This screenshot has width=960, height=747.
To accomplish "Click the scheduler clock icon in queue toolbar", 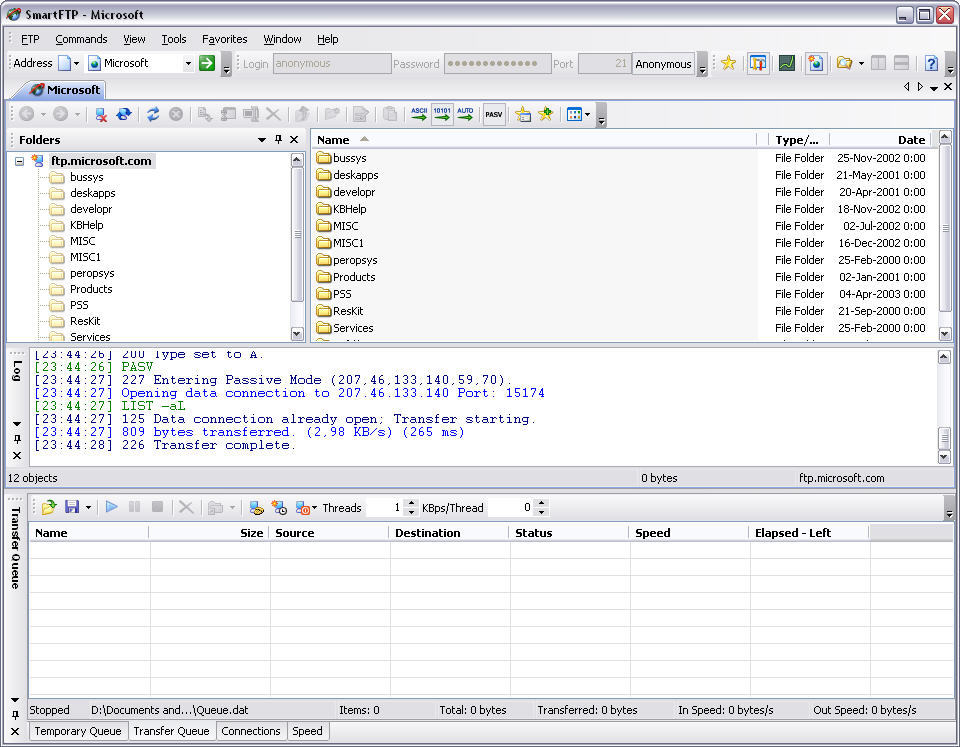I will [279, 507].
